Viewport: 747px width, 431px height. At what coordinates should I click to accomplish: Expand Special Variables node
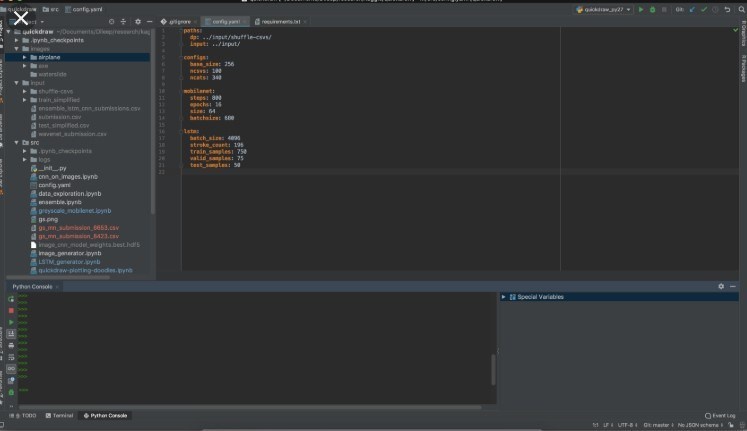(x=504, y=297)
